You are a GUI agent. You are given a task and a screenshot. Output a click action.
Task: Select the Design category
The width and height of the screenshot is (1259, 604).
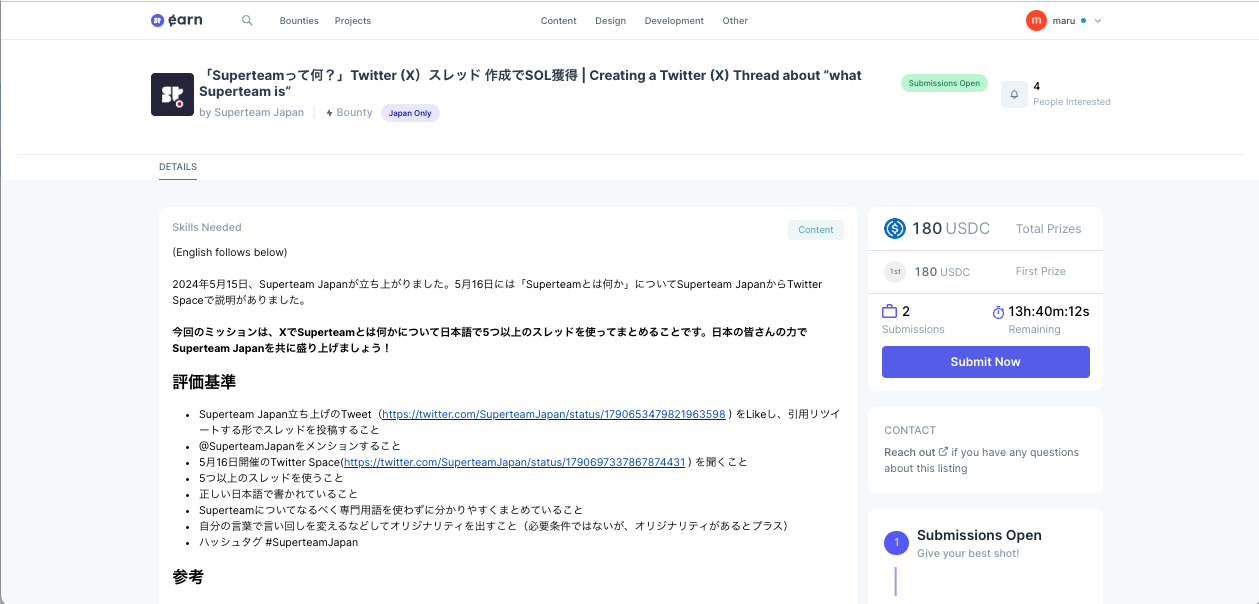click(x=610, y=20)
